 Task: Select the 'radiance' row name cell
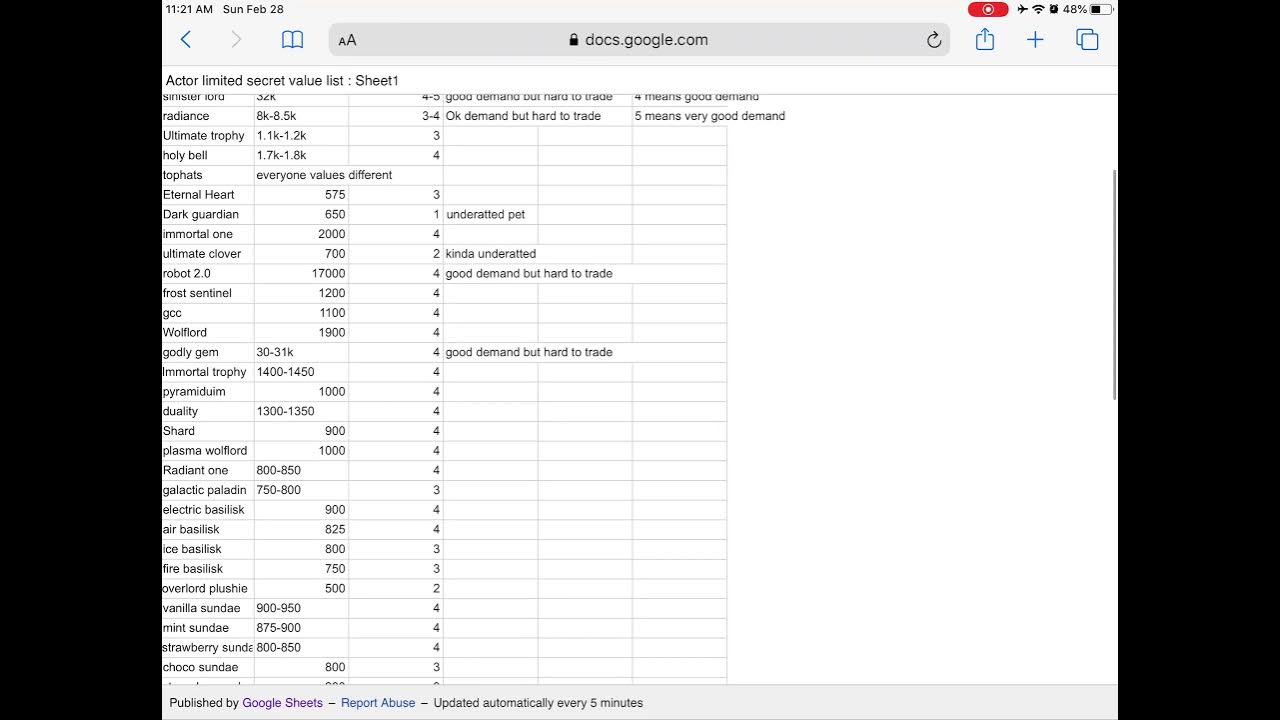point(208,116)
